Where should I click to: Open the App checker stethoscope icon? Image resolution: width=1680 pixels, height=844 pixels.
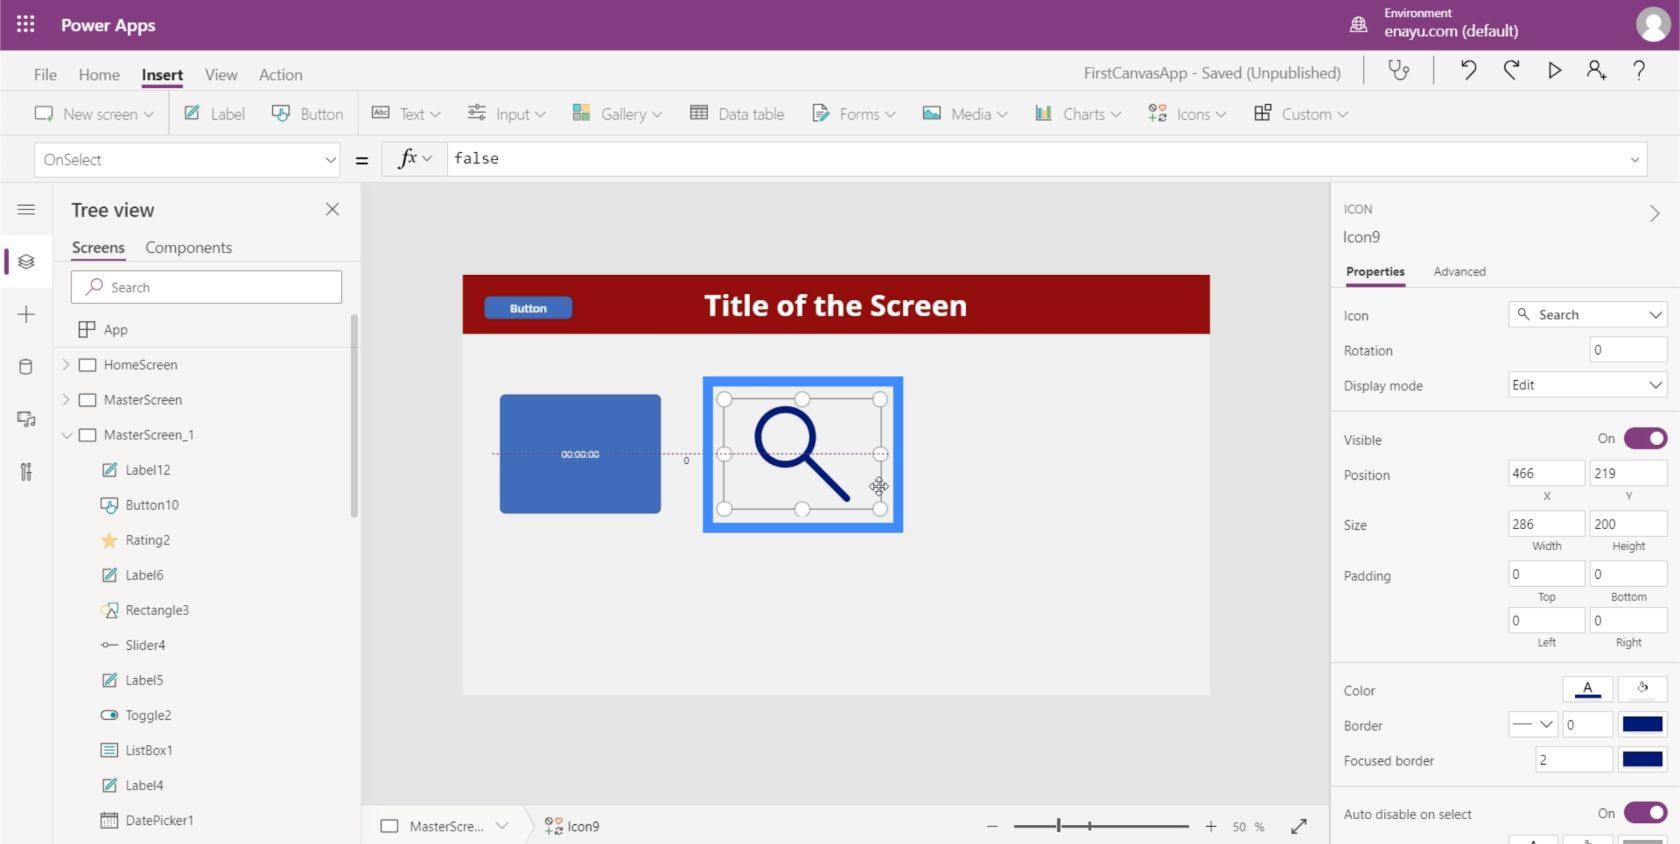pos(1398,70)
